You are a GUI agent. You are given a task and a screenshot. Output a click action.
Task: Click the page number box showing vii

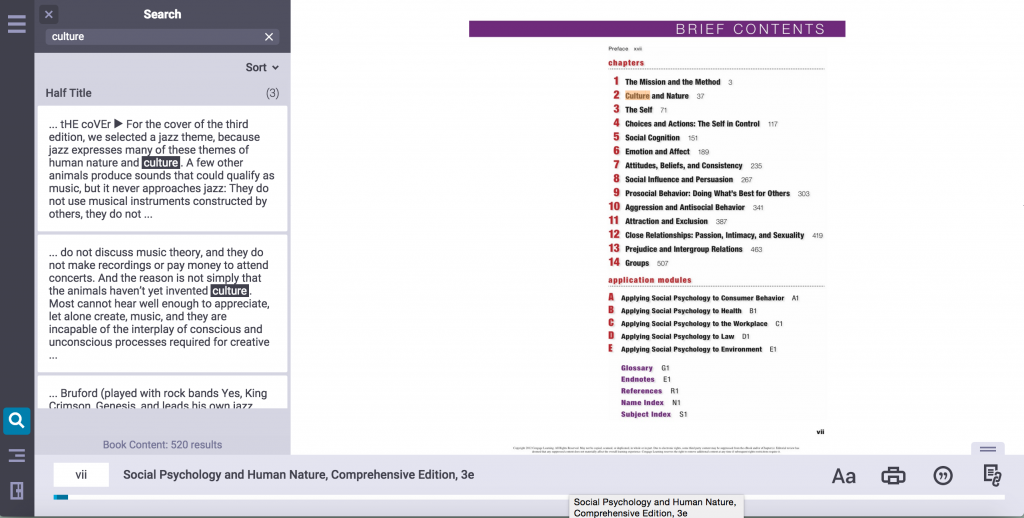81,475
